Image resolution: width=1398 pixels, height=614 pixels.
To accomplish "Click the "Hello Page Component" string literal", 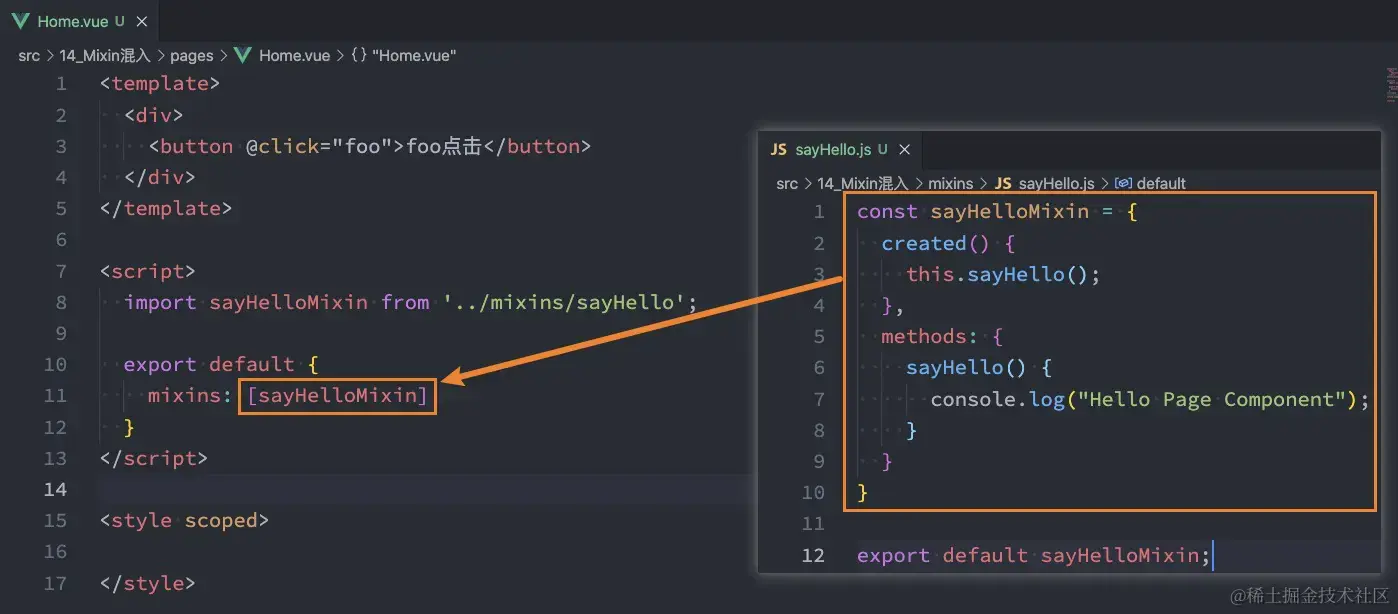I will coord(1212,399).
